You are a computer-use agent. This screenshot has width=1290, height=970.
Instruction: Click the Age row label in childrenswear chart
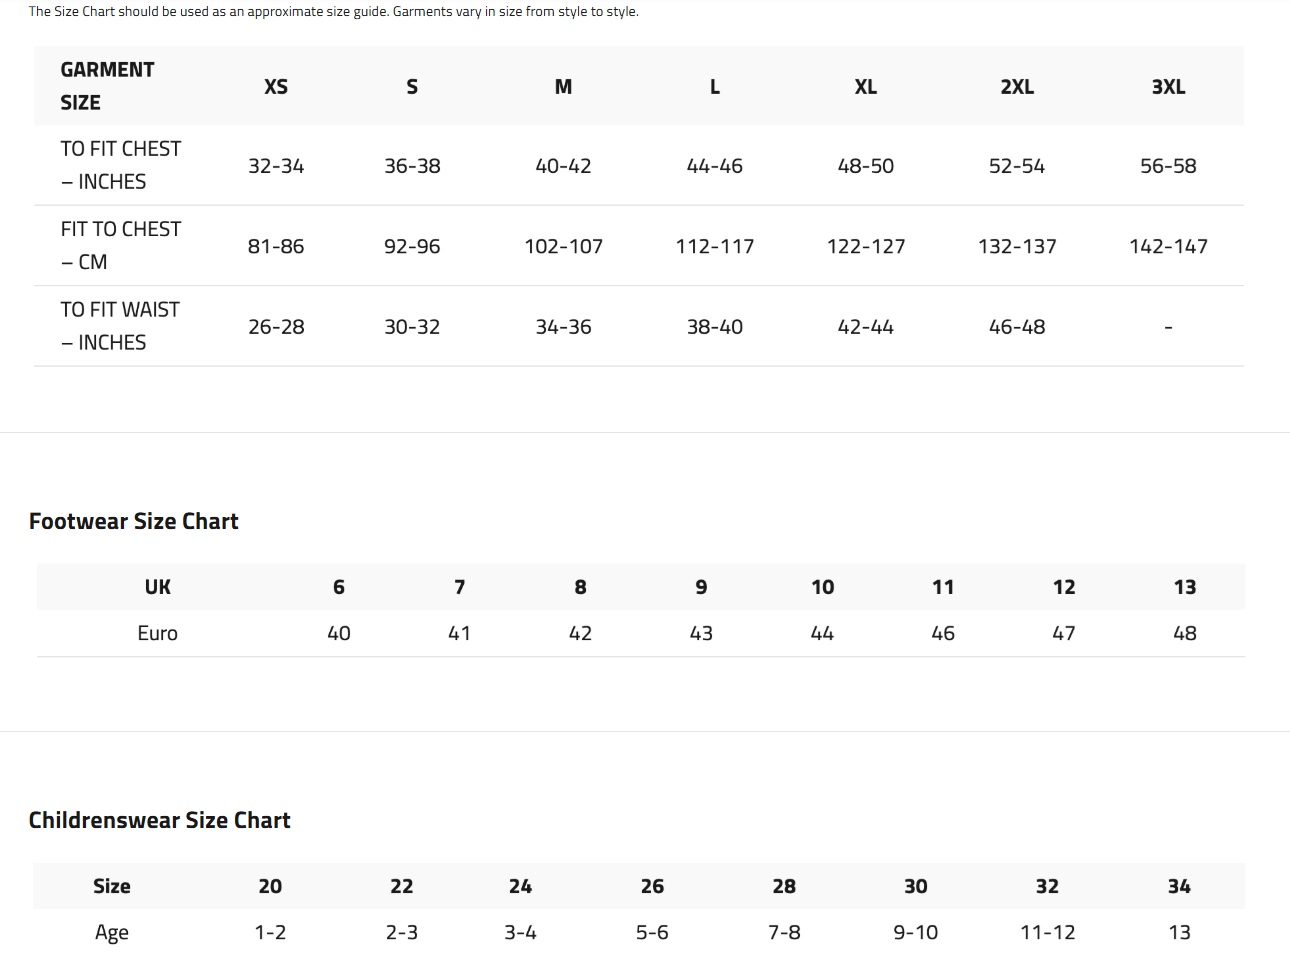tap(112, 932)
